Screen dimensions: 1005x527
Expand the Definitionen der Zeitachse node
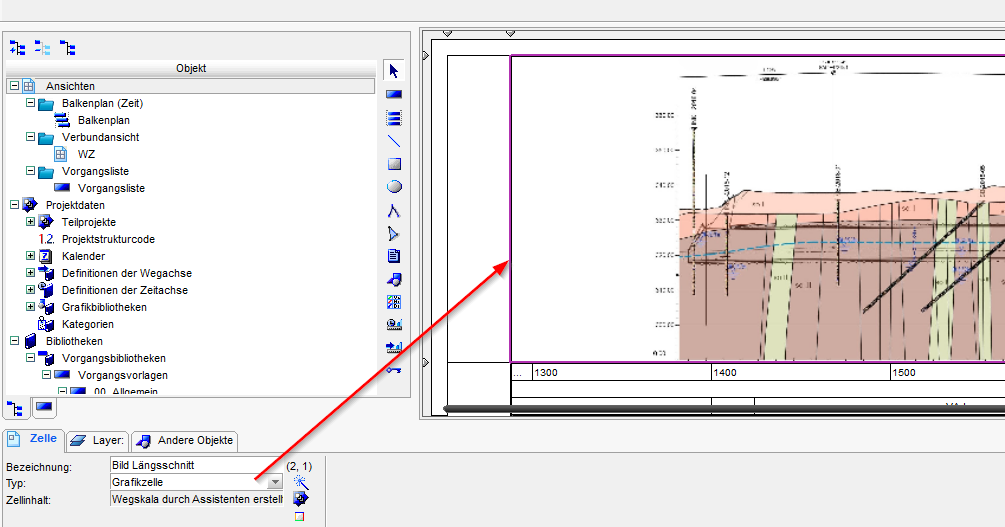pos(30,289)
